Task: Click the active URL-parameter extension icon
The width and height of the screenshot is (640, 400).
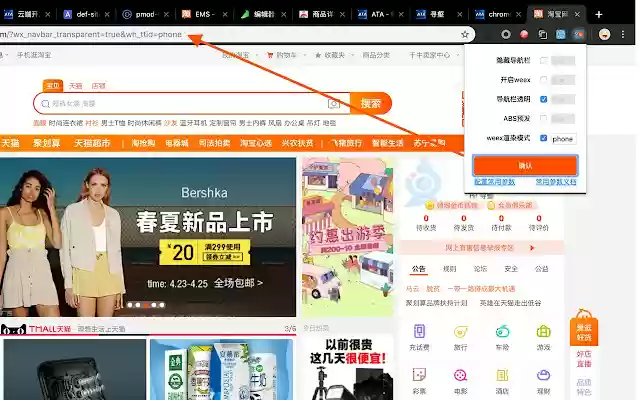Action: (579, 35)
